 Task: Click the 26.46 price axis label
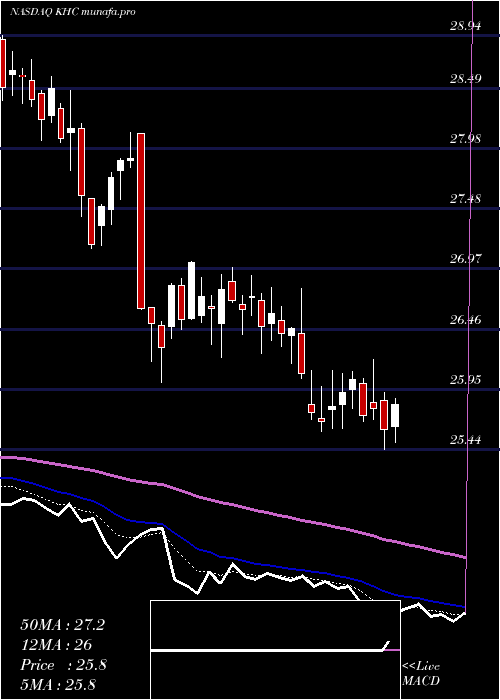(466, 320)
